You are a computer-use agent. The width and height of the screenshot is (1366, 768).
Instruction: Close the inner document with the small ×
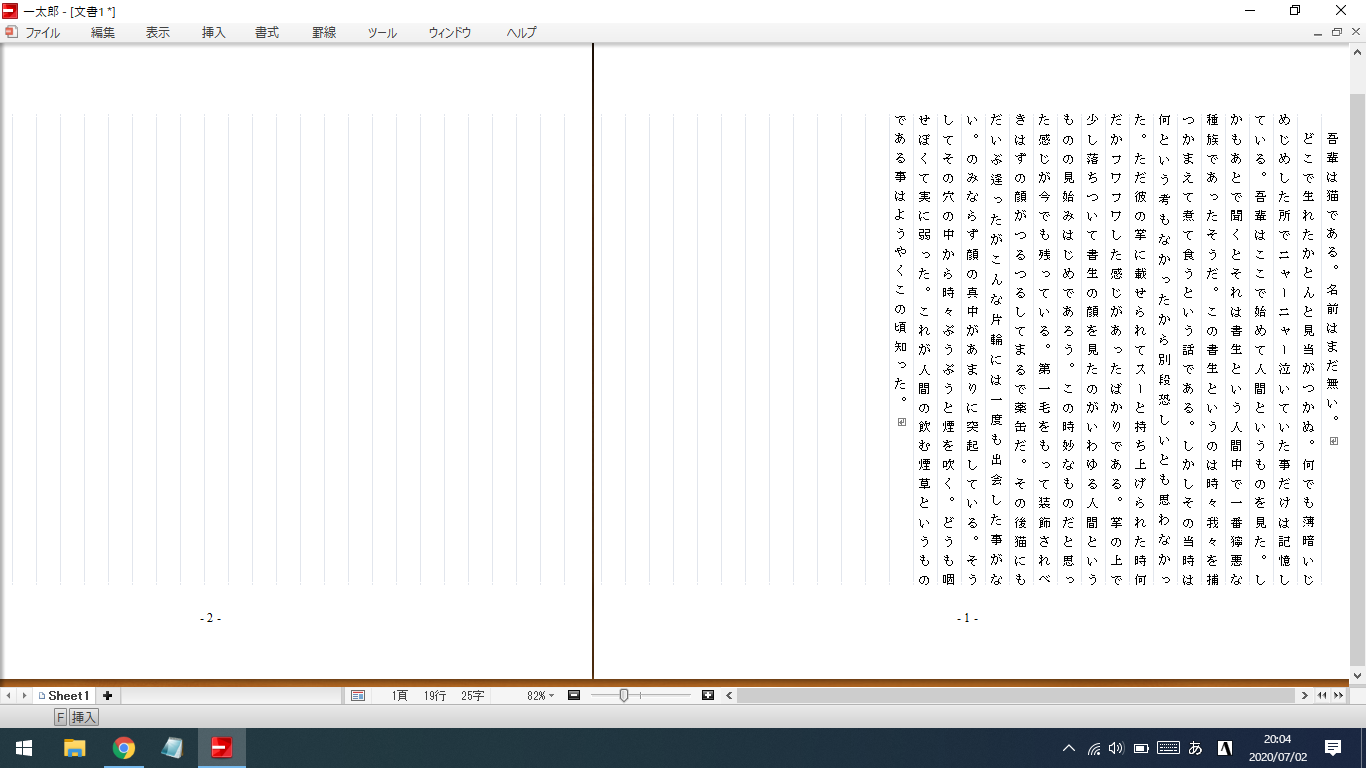(1354, 32)
